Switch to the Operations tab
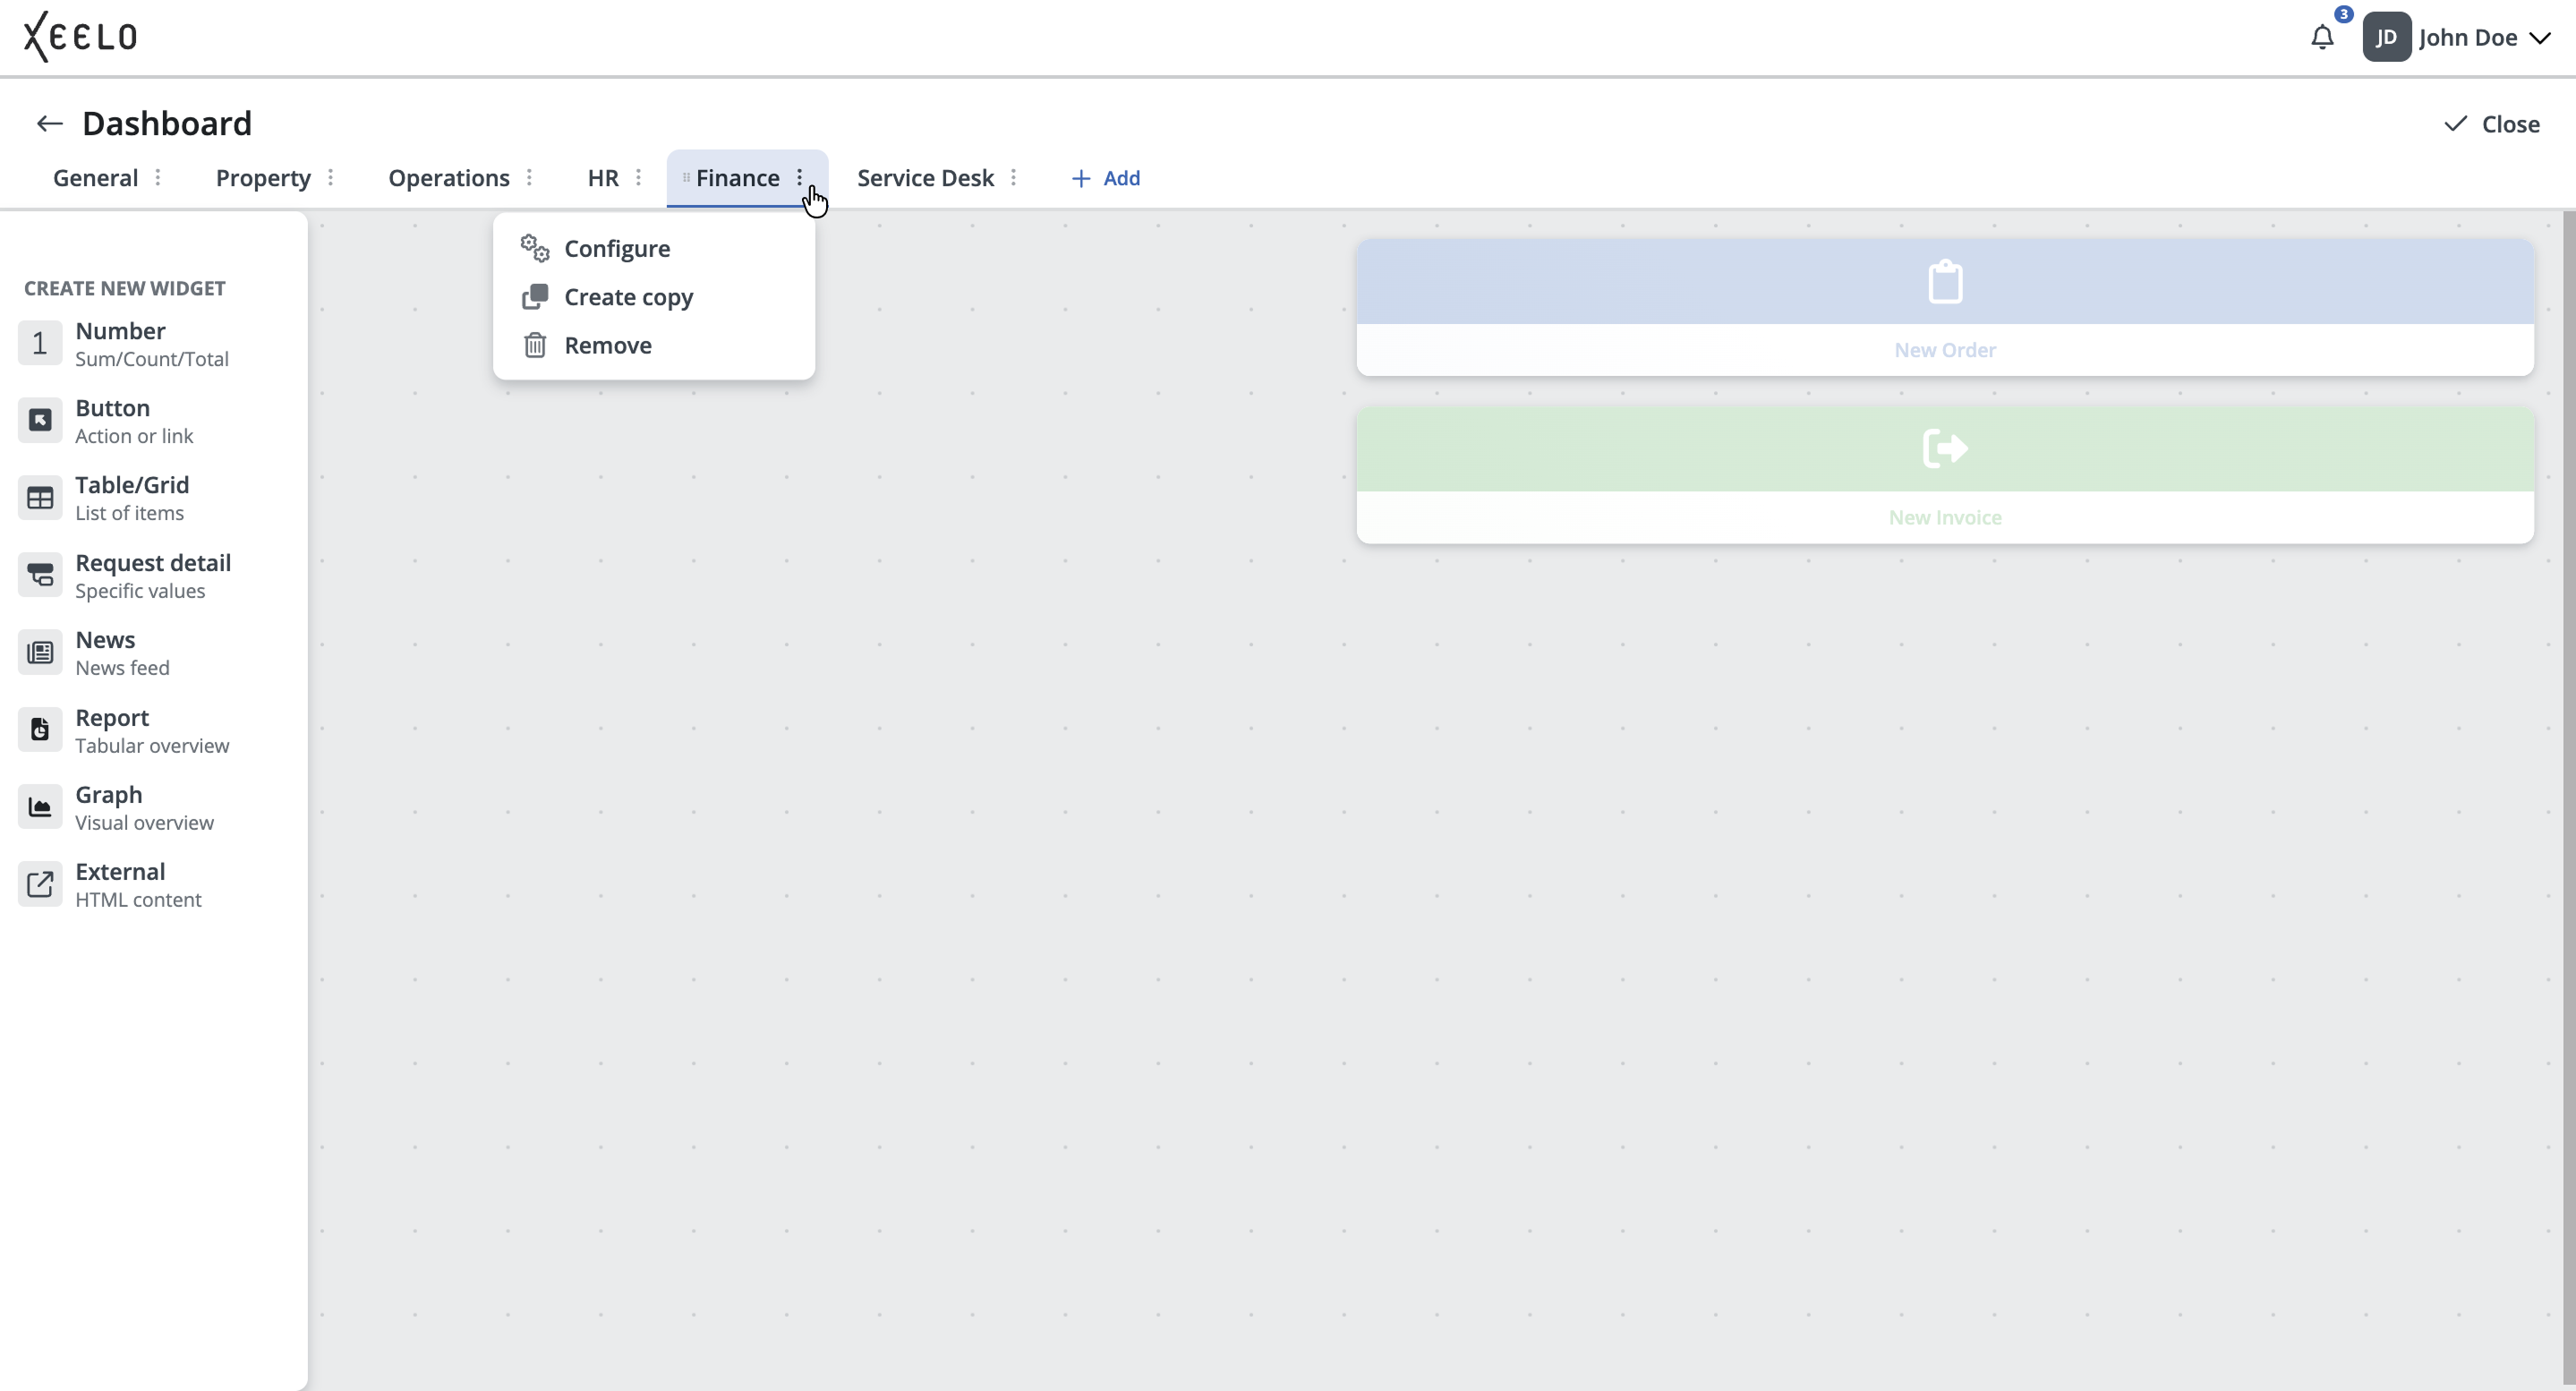The width and height of the screenshot is (2576, 1391). [449, 178]
